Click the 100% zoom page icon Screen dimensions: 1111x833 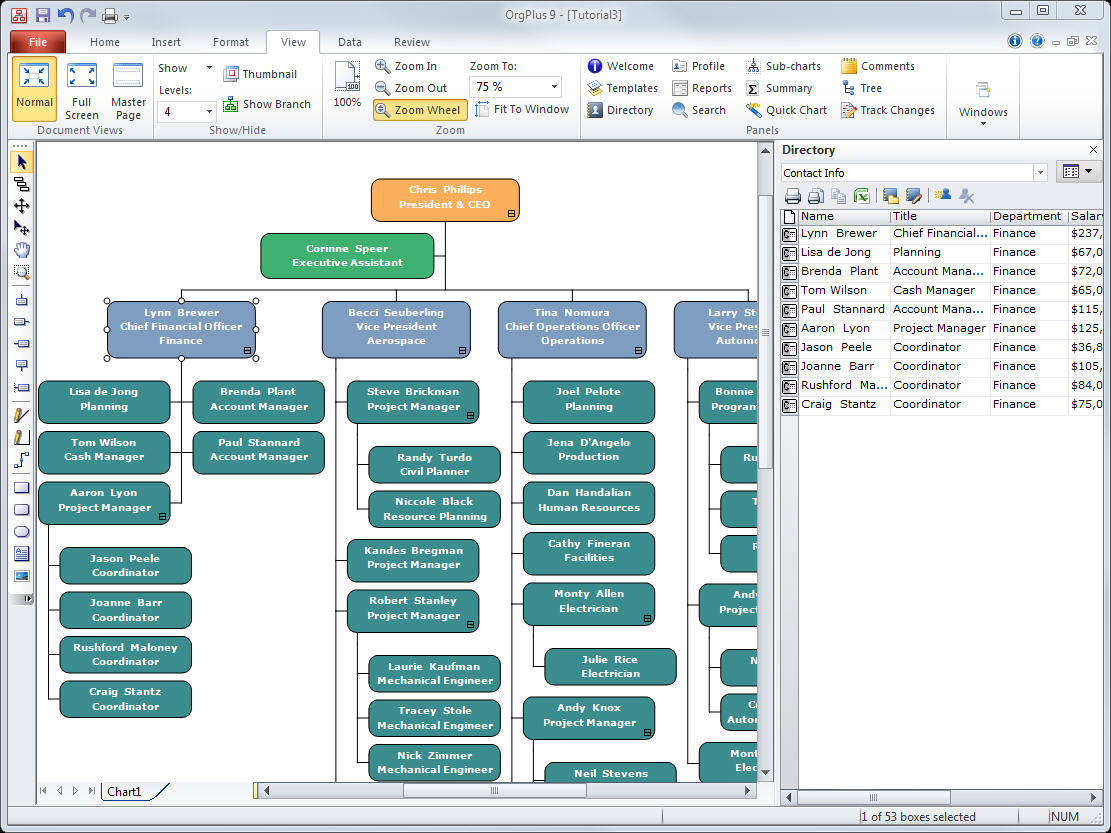(347, 85)
